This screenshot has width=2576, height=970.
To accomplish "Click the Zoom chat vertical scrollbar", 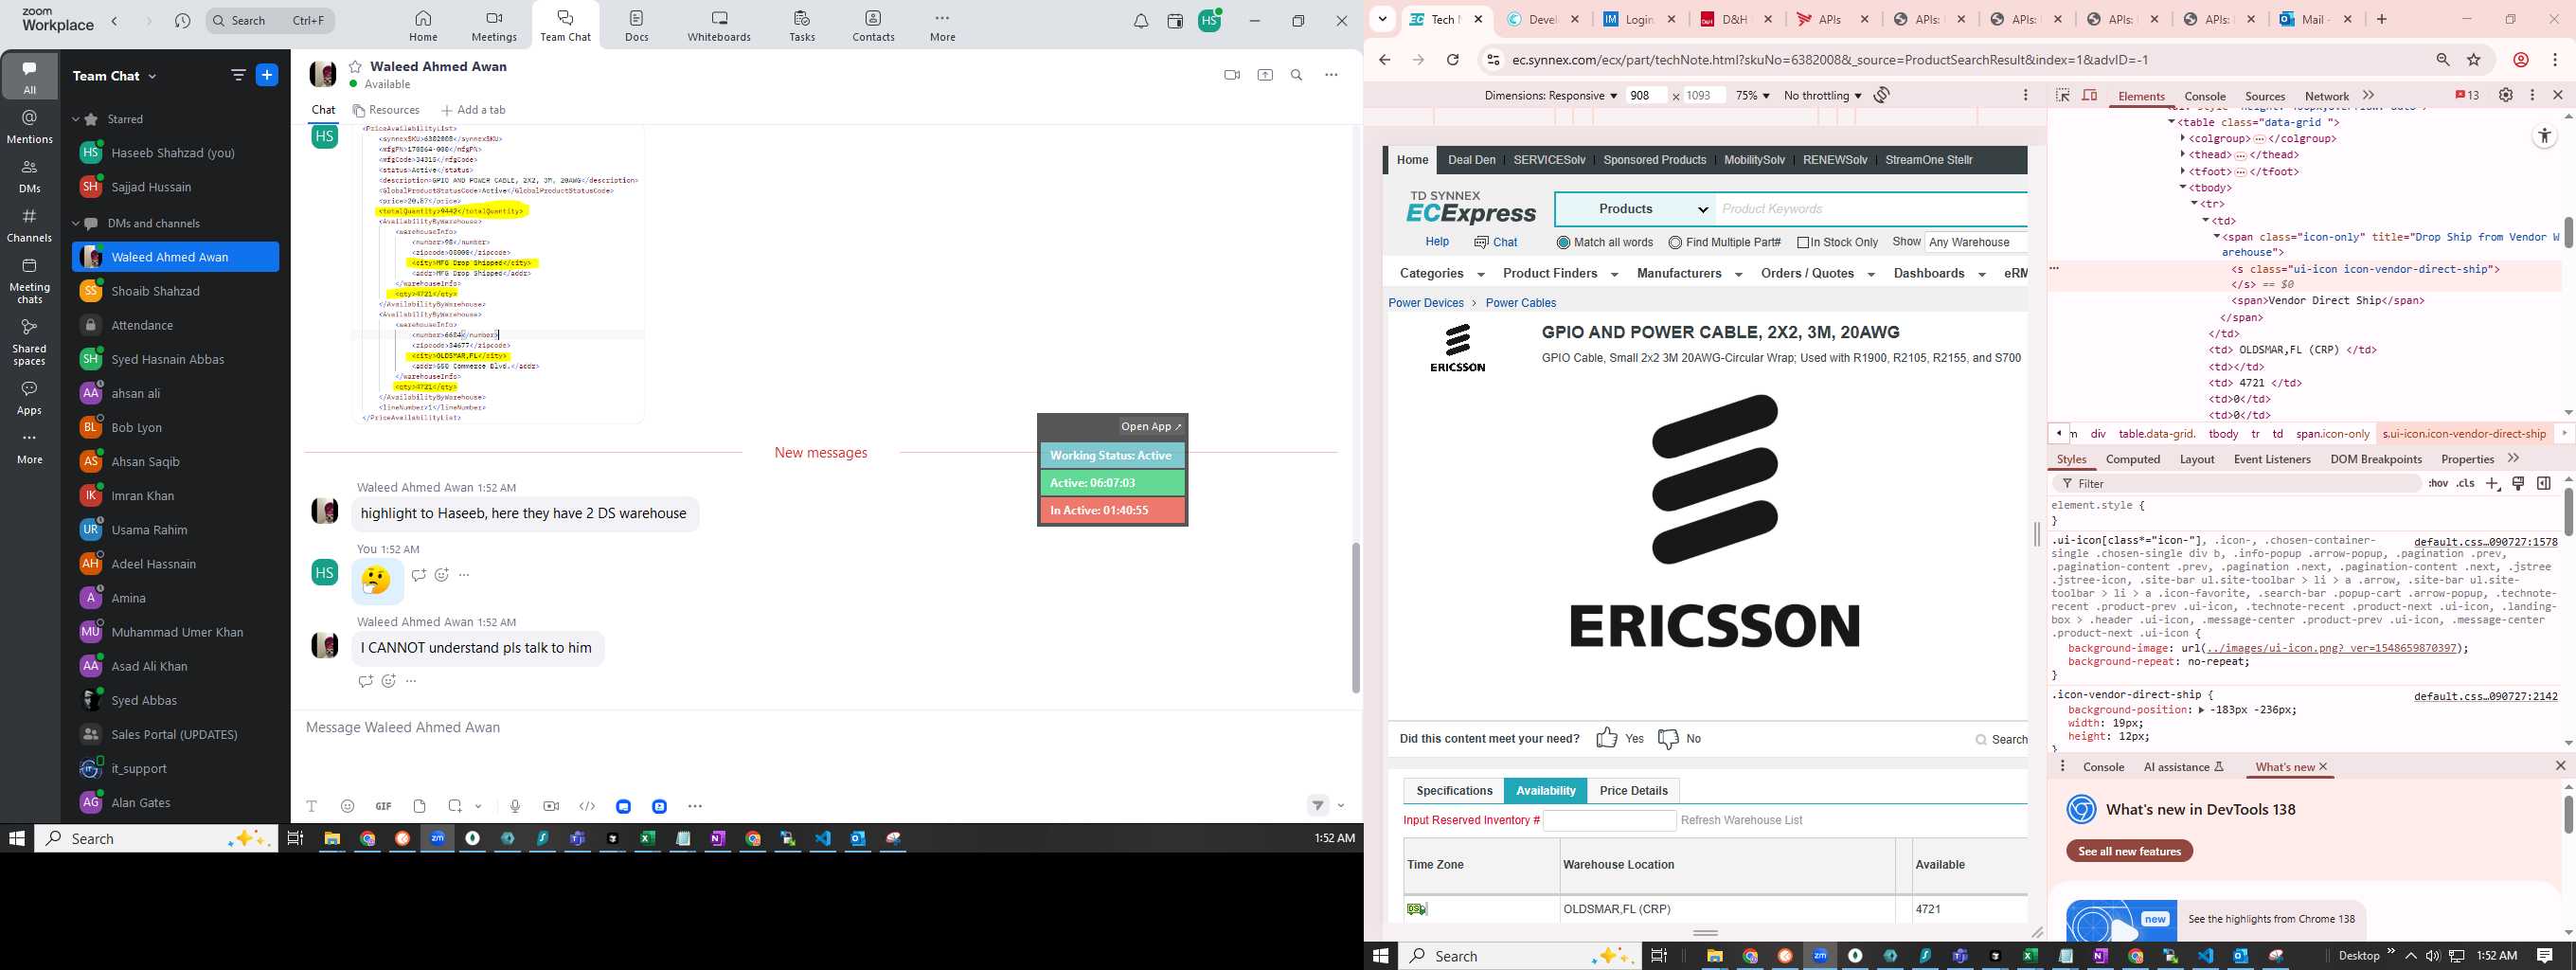I will [x=1355, y=618].
